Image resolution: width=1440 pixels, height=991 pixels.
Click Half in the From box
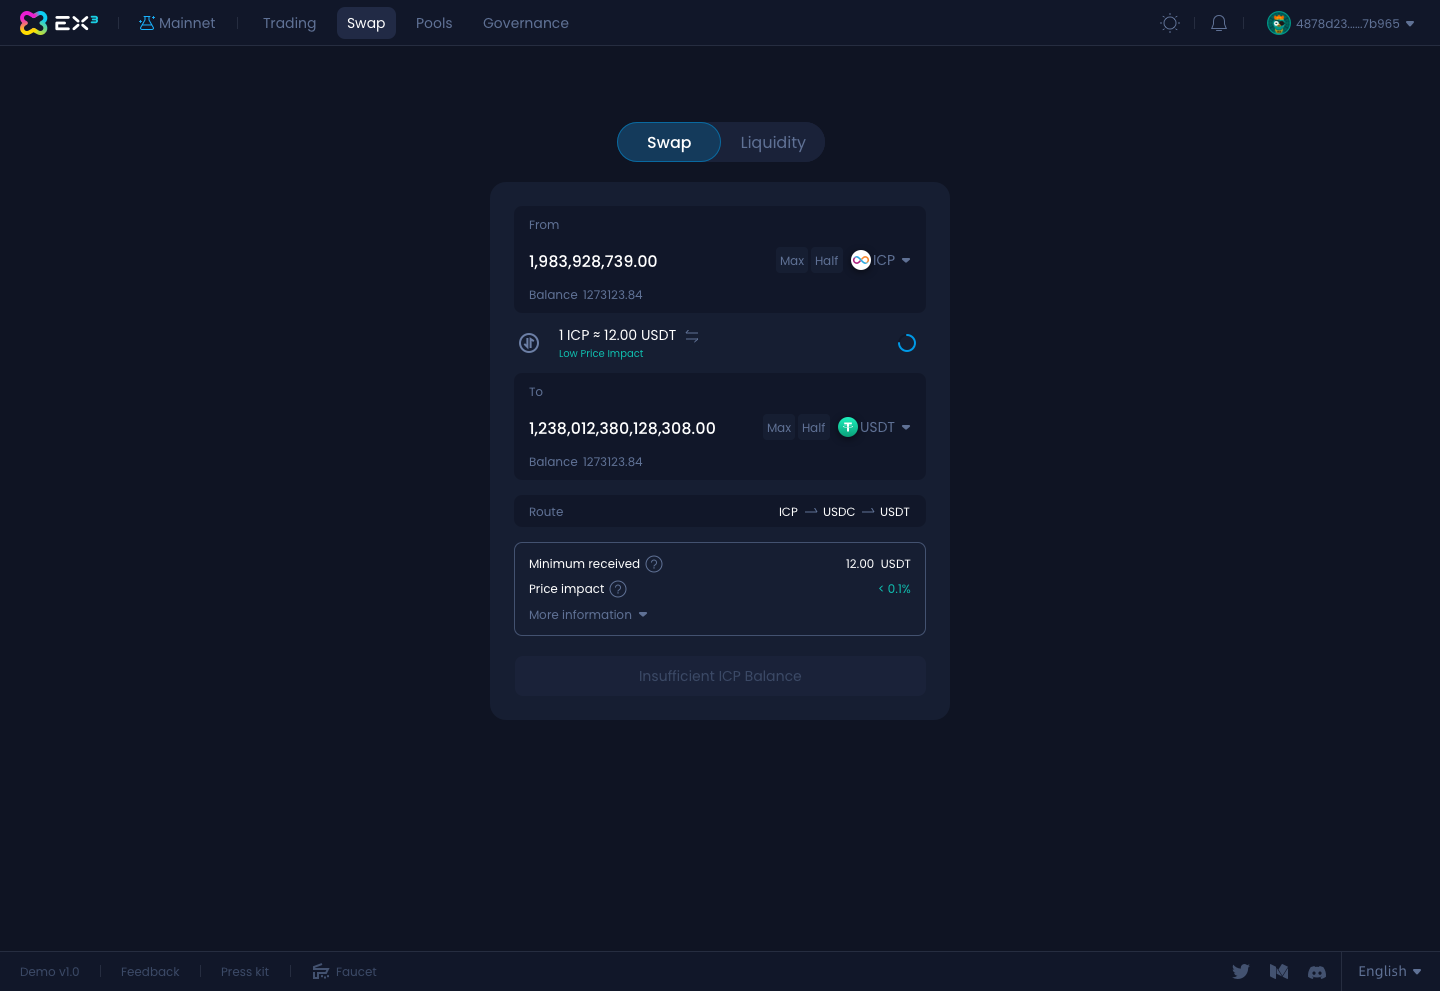827,261
